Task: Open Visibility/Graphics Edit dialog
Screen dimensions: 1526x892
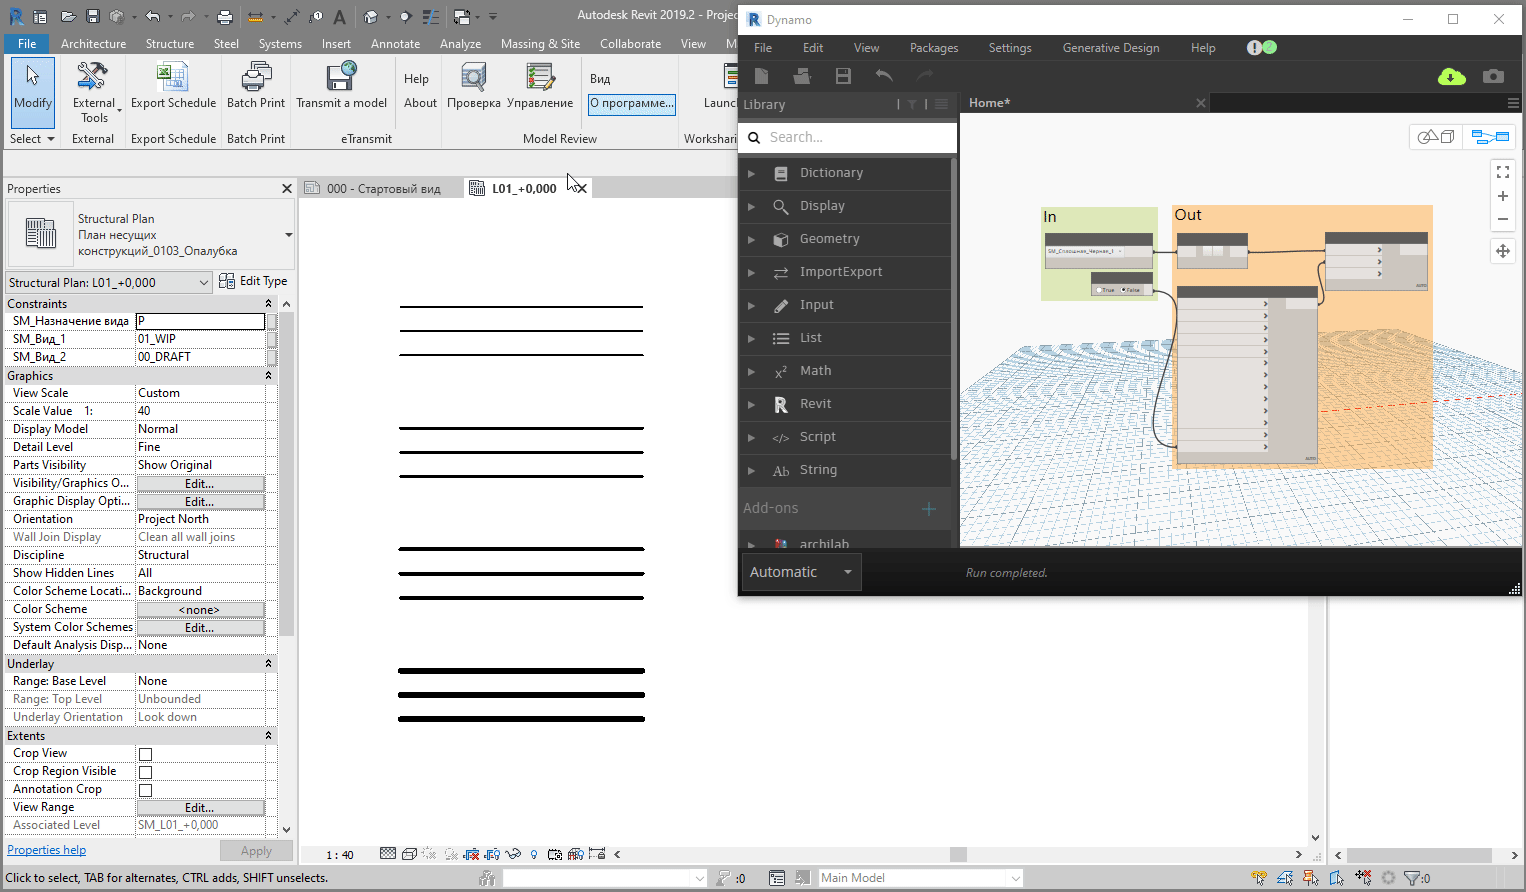Action: 199,482
